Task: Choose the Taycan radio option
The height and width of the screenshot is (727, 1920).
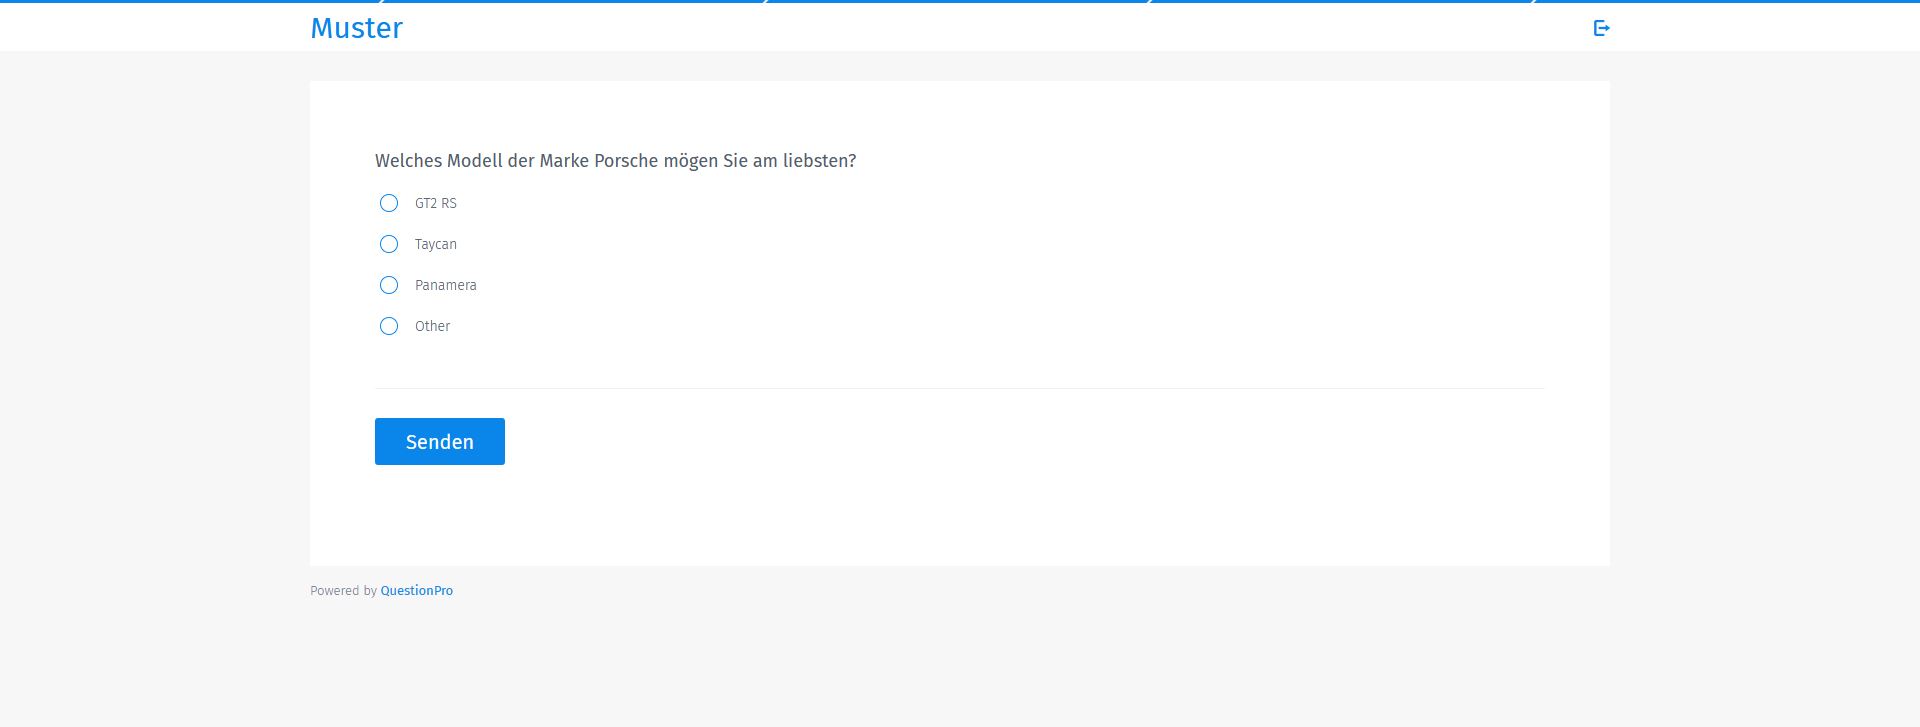Action: click(x=389, y=244)
